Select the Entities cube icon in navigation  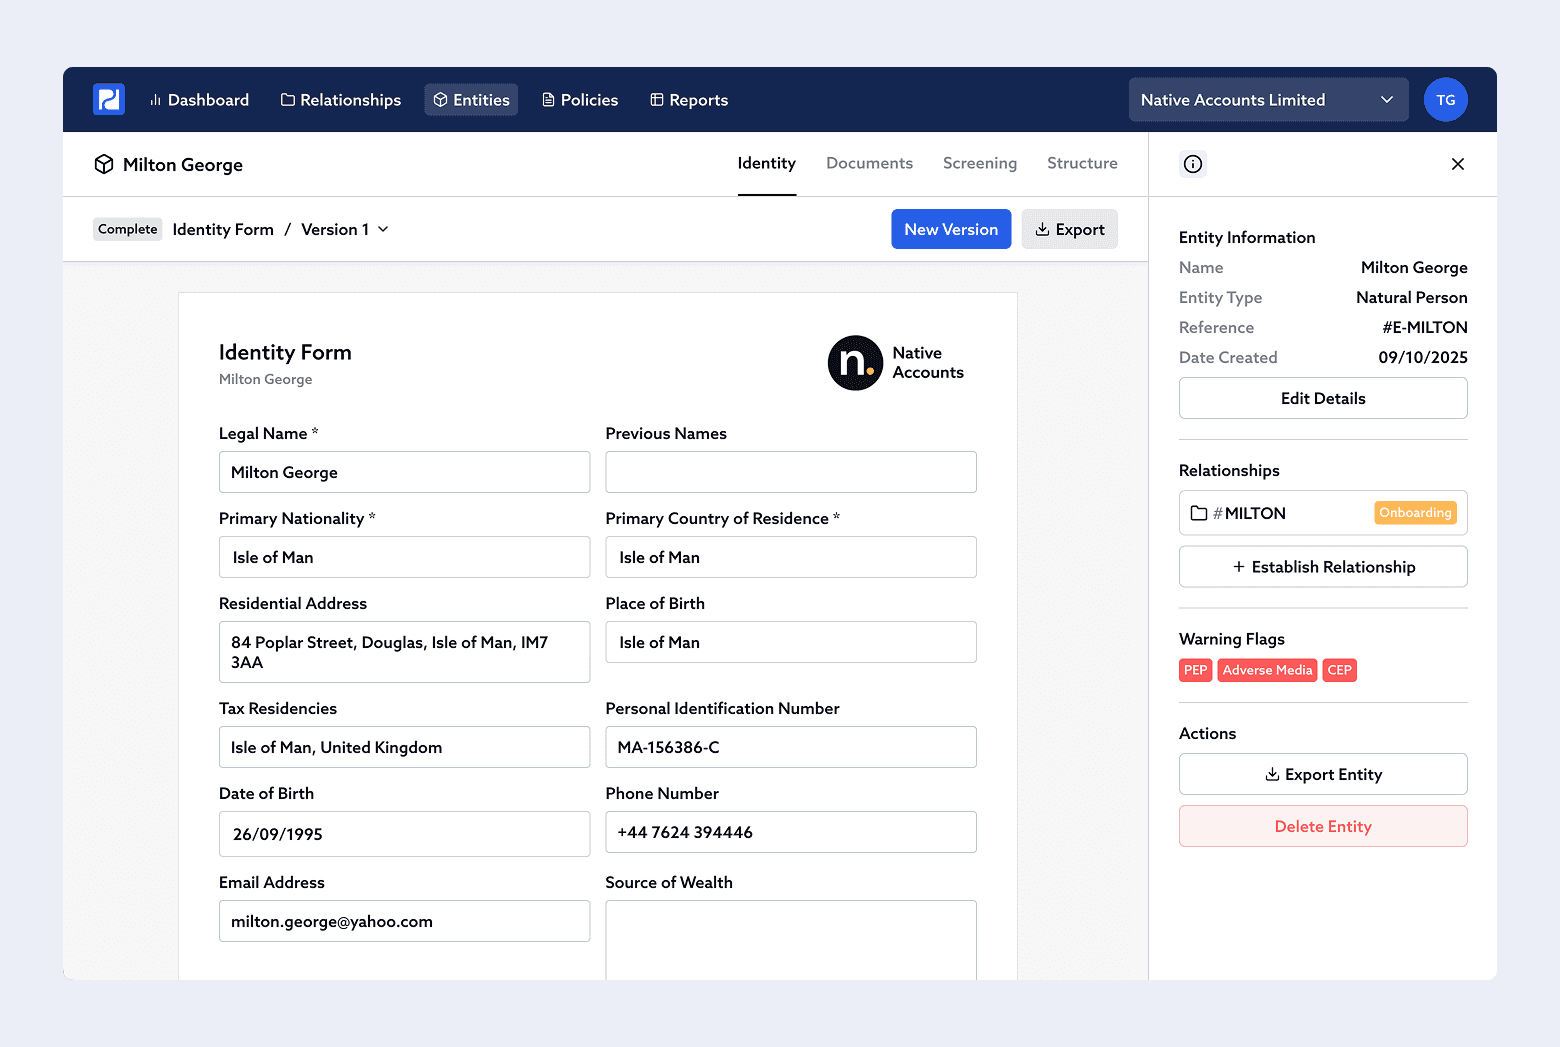[441, 99]
